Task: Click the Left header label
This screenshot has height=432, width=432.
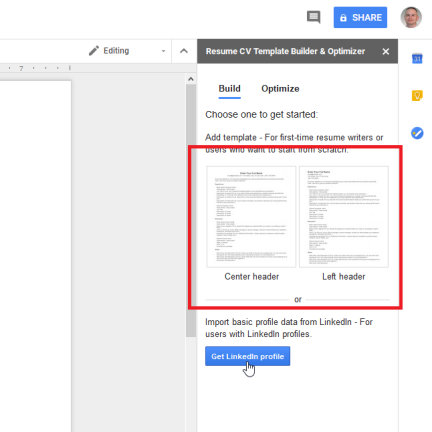Action: pos(344,277)
